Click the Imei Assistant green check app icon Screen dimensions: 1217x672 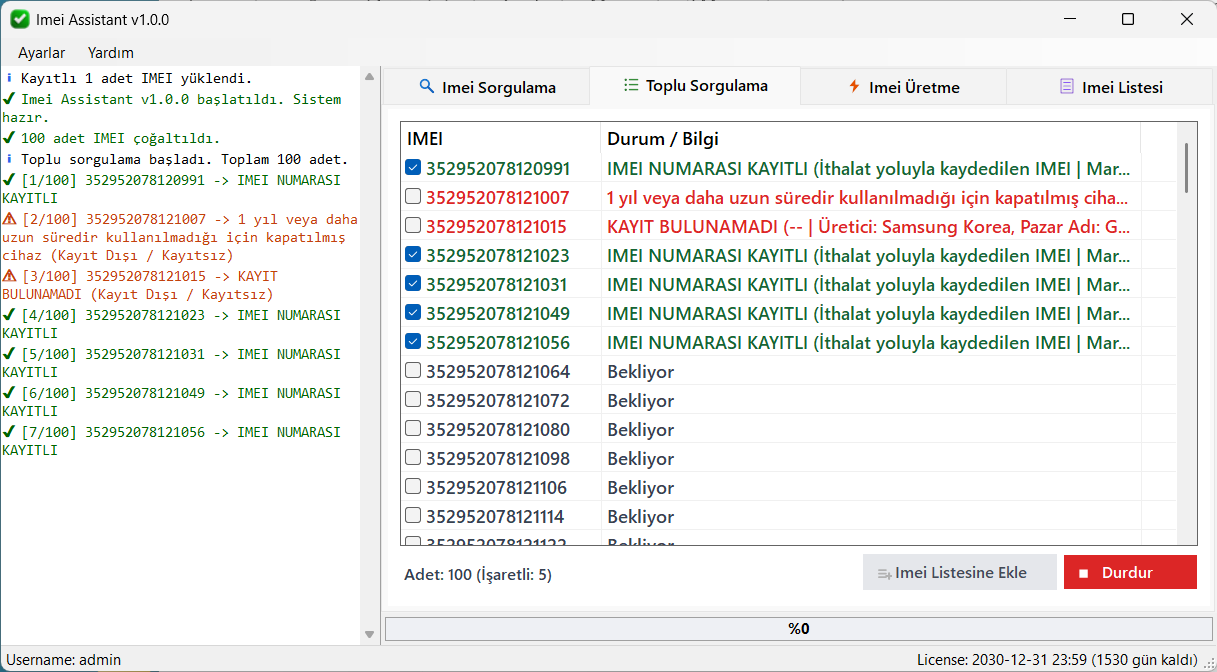click(x=20, y=19)
